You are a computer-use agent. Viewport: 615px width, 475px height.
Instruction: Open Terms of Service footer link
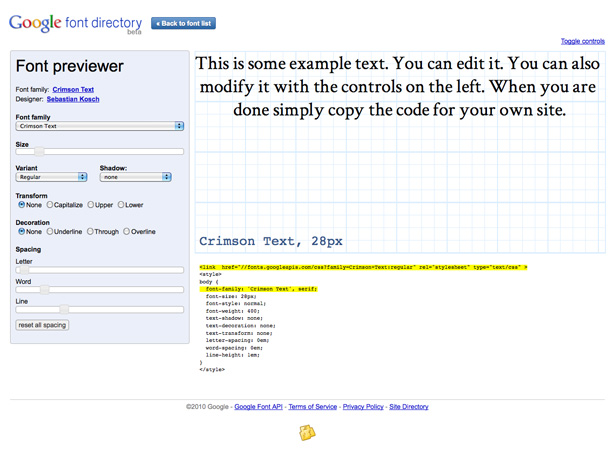pyautogui.click(x=313, y=407)
